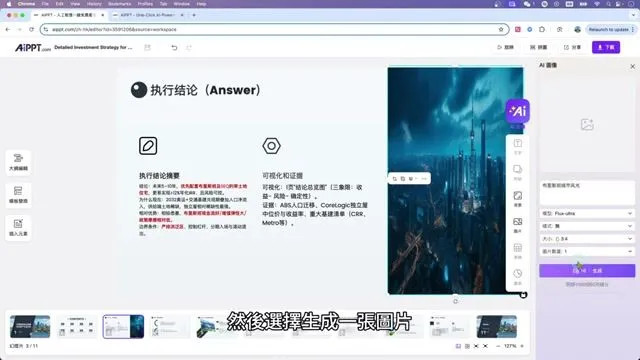Switch to the first AiPPT browser tab
The height and width of the screenshot is (360, 640).
(x=68, y=15)
